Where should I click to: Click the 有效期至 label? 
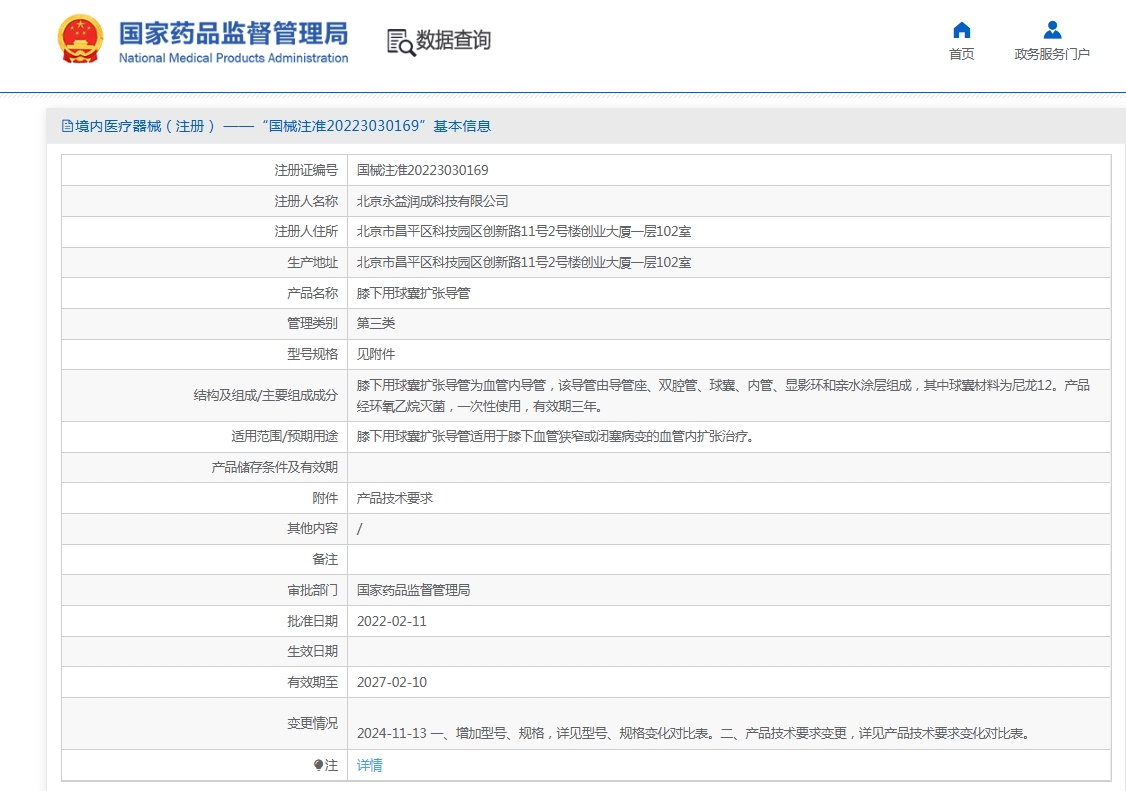tap(312, 683)
